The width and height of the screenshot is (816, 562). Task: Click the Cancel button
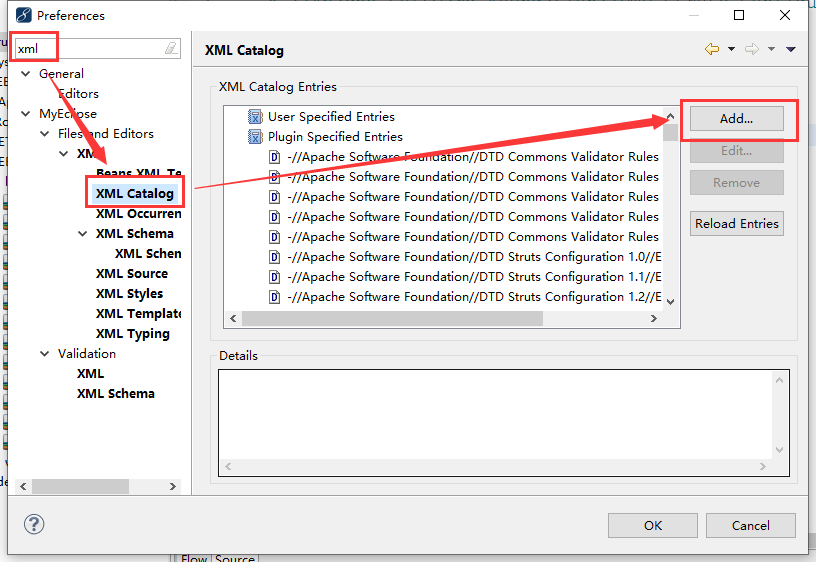(750, 526)
